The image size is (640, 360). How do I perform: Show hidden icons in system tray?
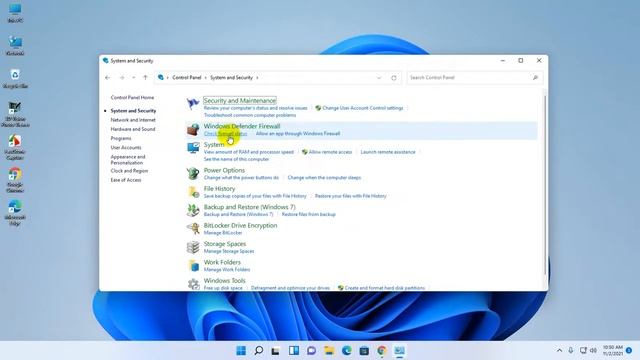(x=559, y=351)
